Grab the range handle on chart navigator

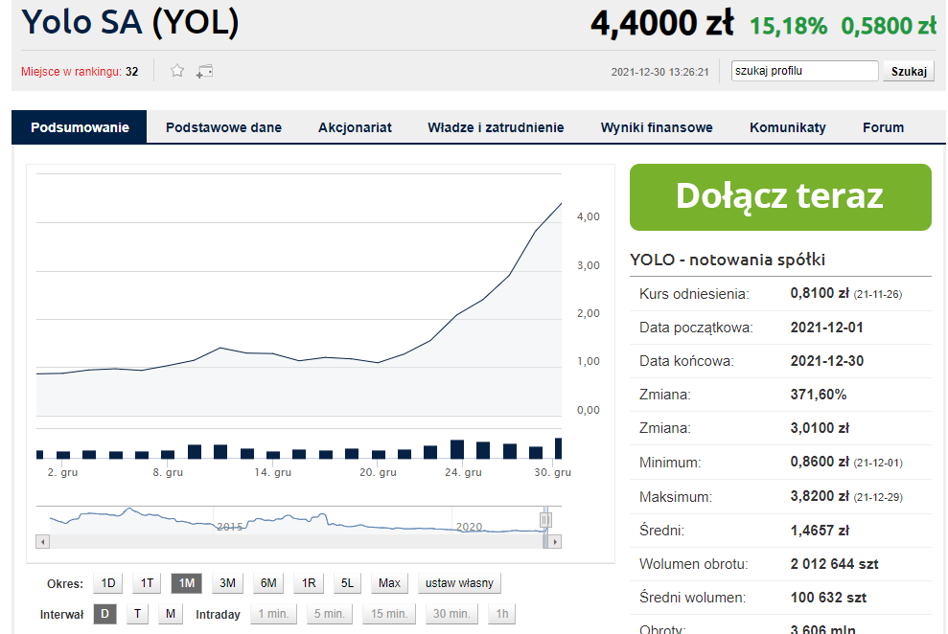pyautogui.click(x=545, y=519)
